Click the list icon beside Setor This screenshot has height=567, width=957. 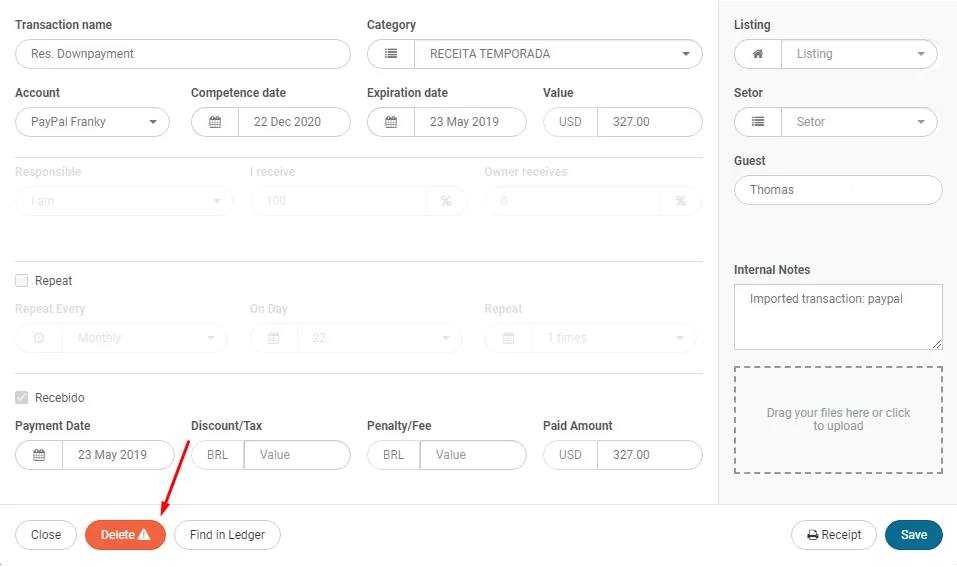(x=758, y=122)
